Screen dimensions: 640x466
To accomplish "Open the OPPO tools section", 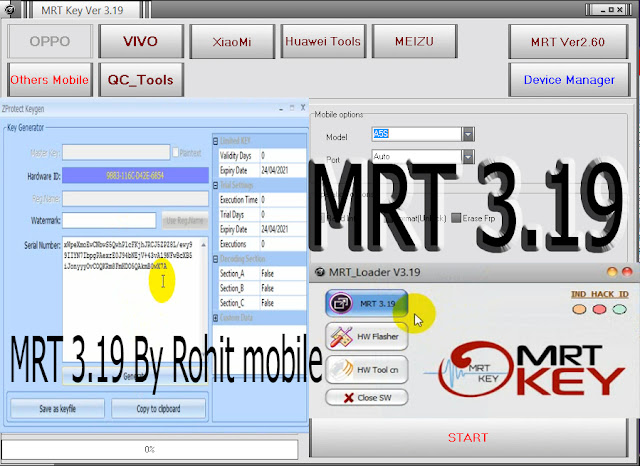I will click(50, 41).
